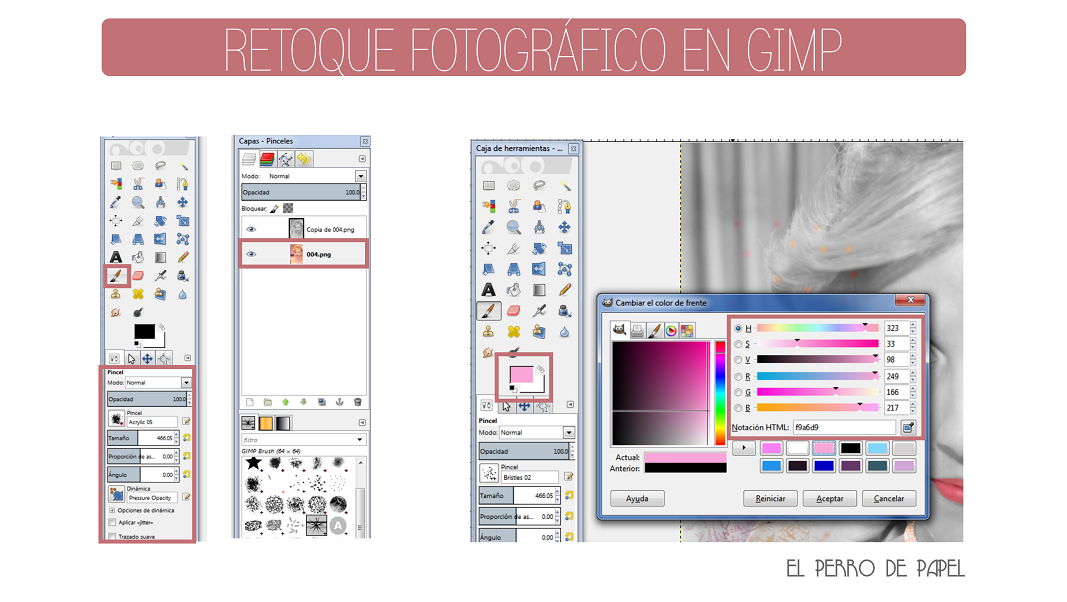Screen dimensions: 1067x602
Task: Click the Ayuda button
Action: click(637, 499)
